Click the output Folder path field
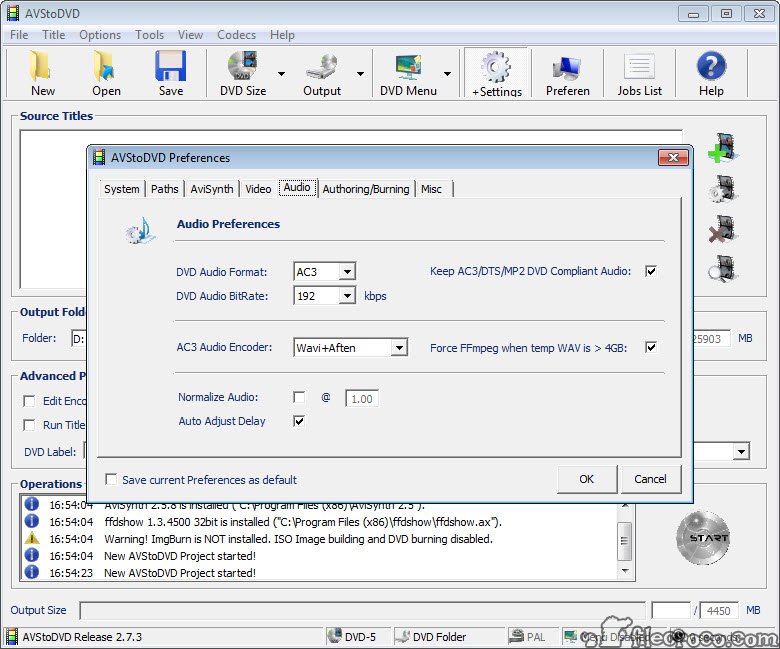 [x=79, y=339]
